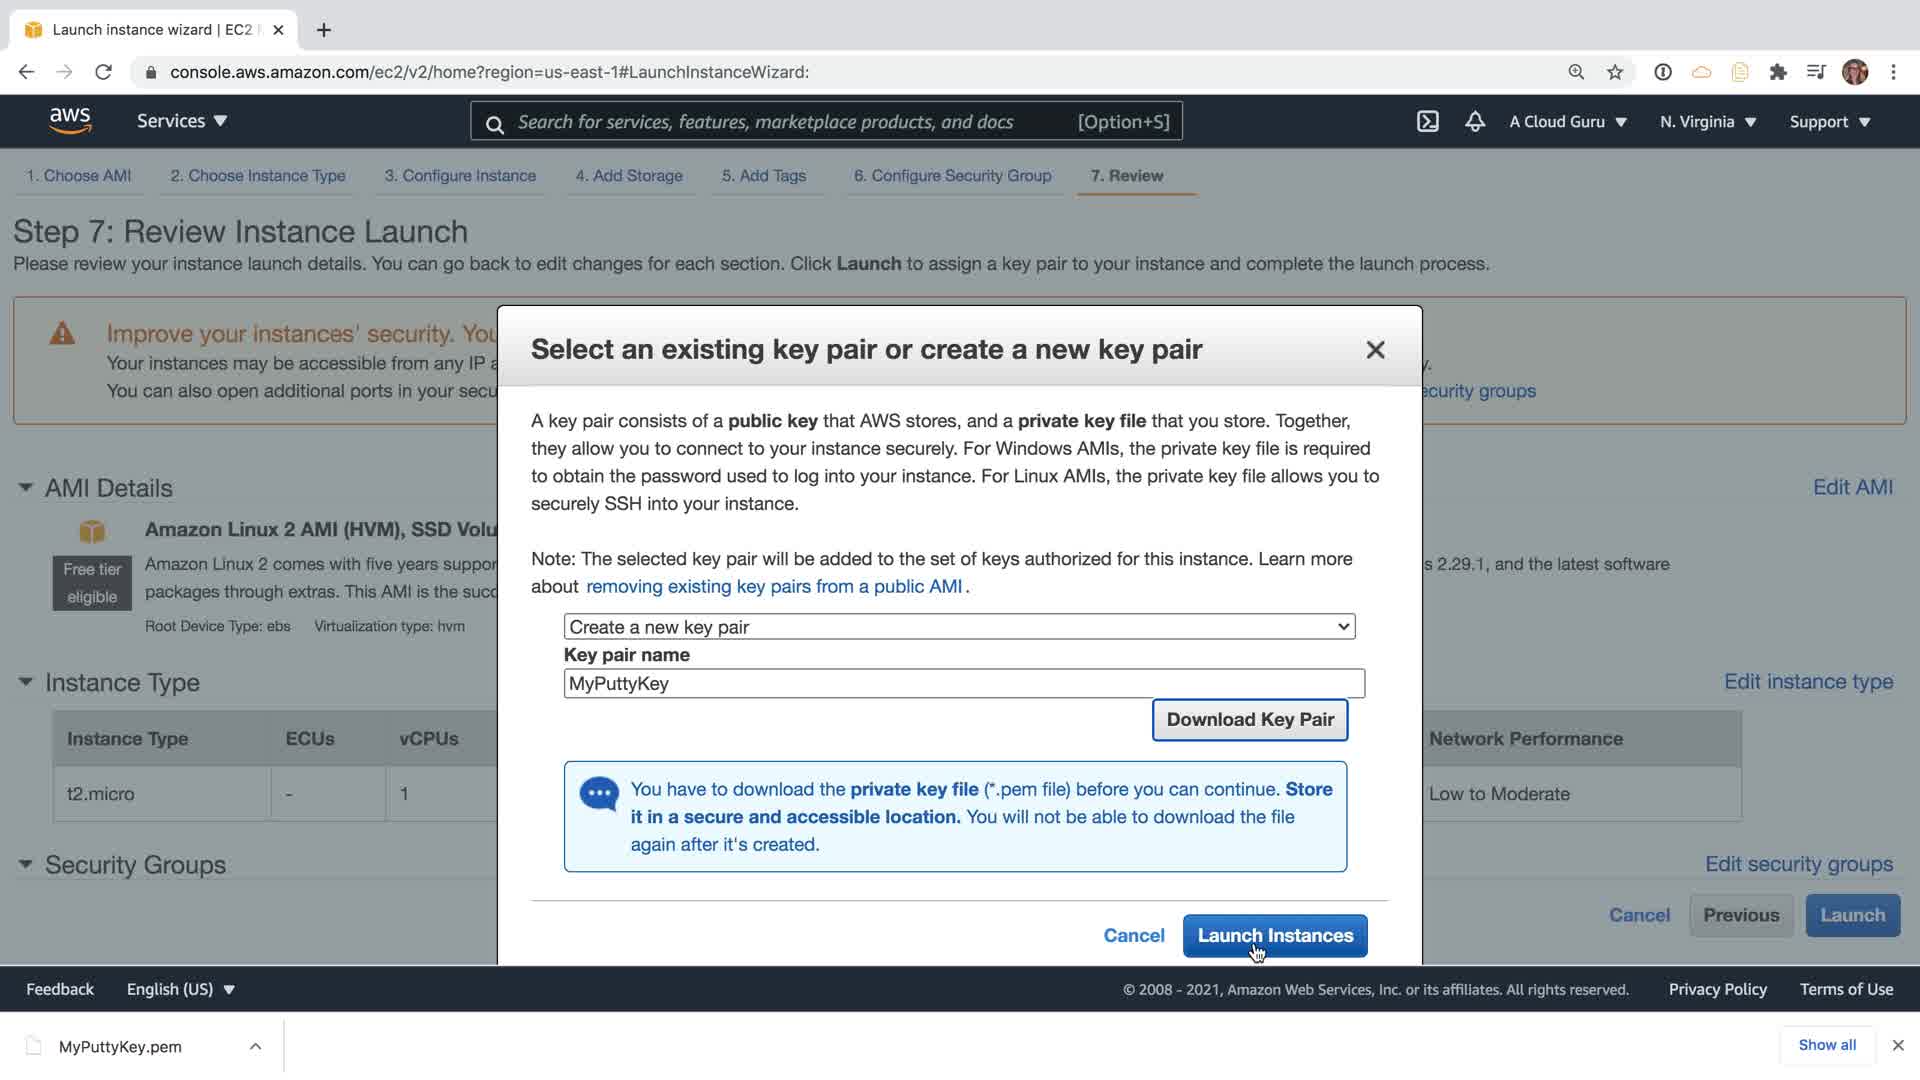The image size is (1920, 1080).
Task: Click the Launch Instances button
Action: click(x=1275, y=936)
